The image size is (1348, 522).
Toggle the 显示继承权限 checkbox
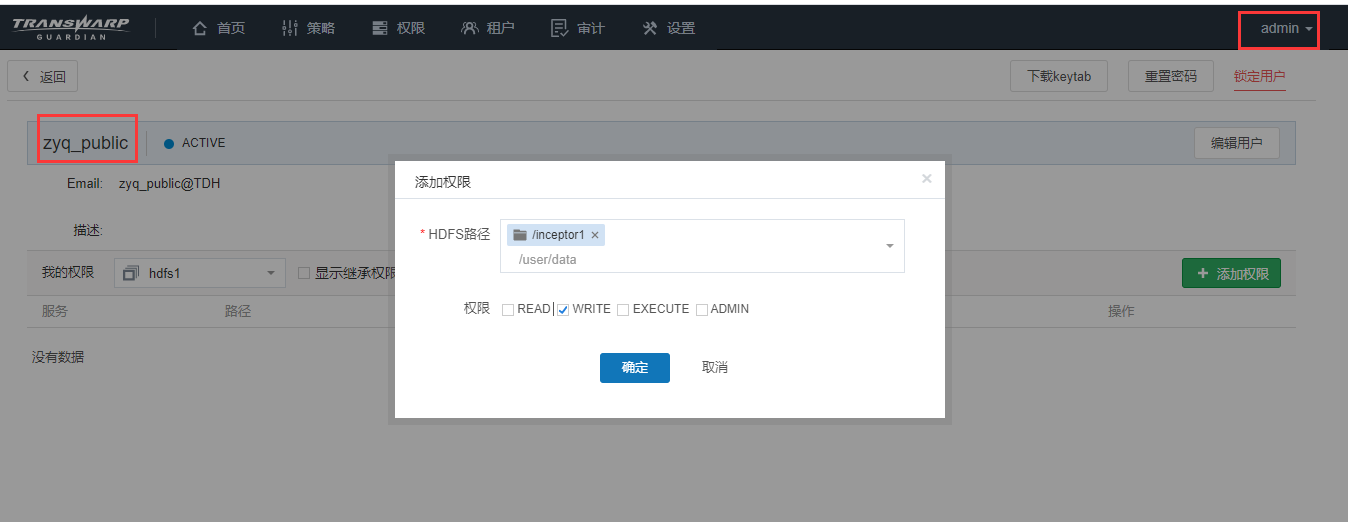coord(303,273)
